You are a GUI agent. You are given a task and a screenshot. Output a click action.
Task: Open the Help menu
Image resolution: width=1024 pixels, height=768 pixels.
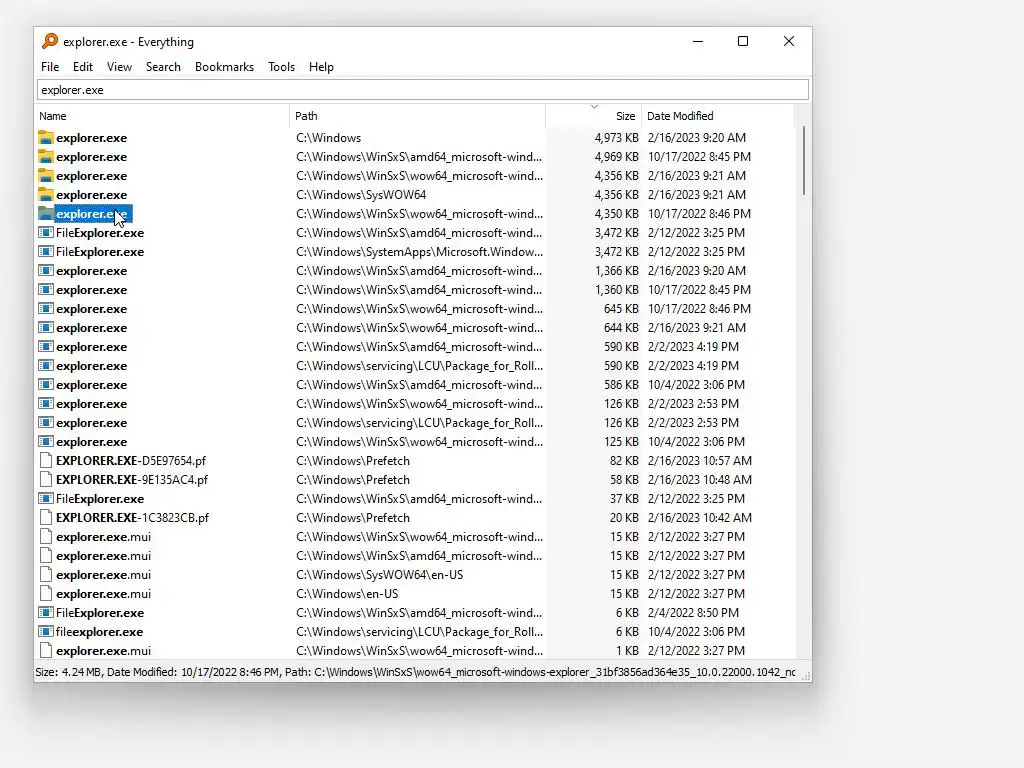[x=321, y=67]
